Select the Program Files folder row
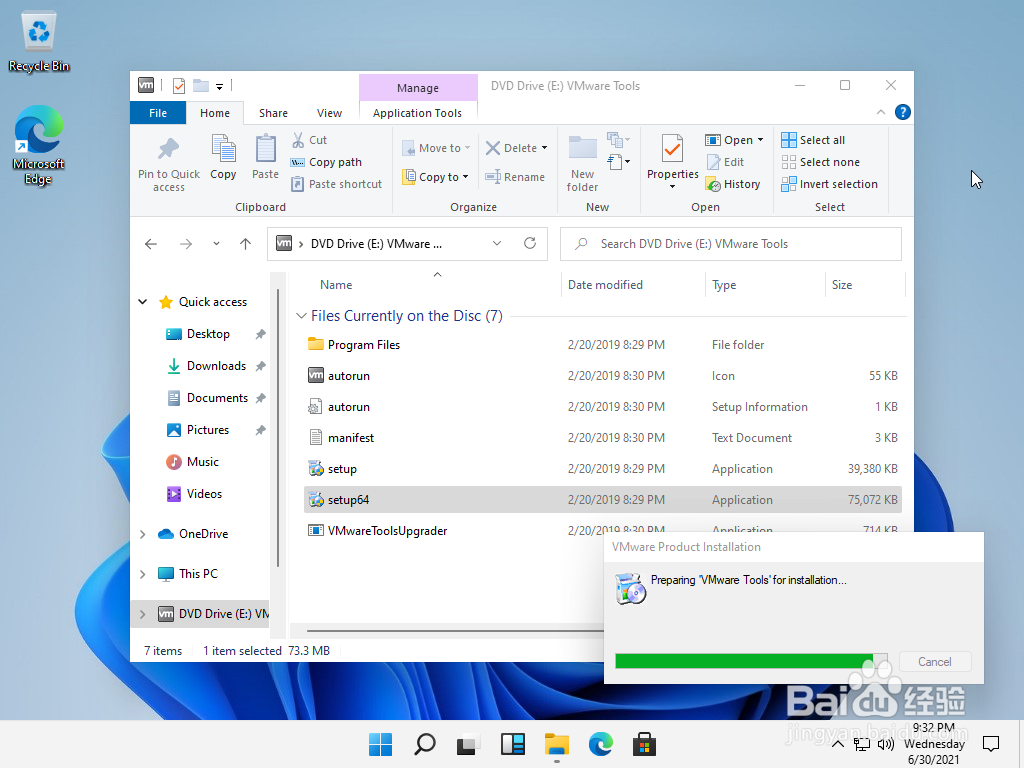The height and width of the screenshot is (768, 1024). pos(602,345)
